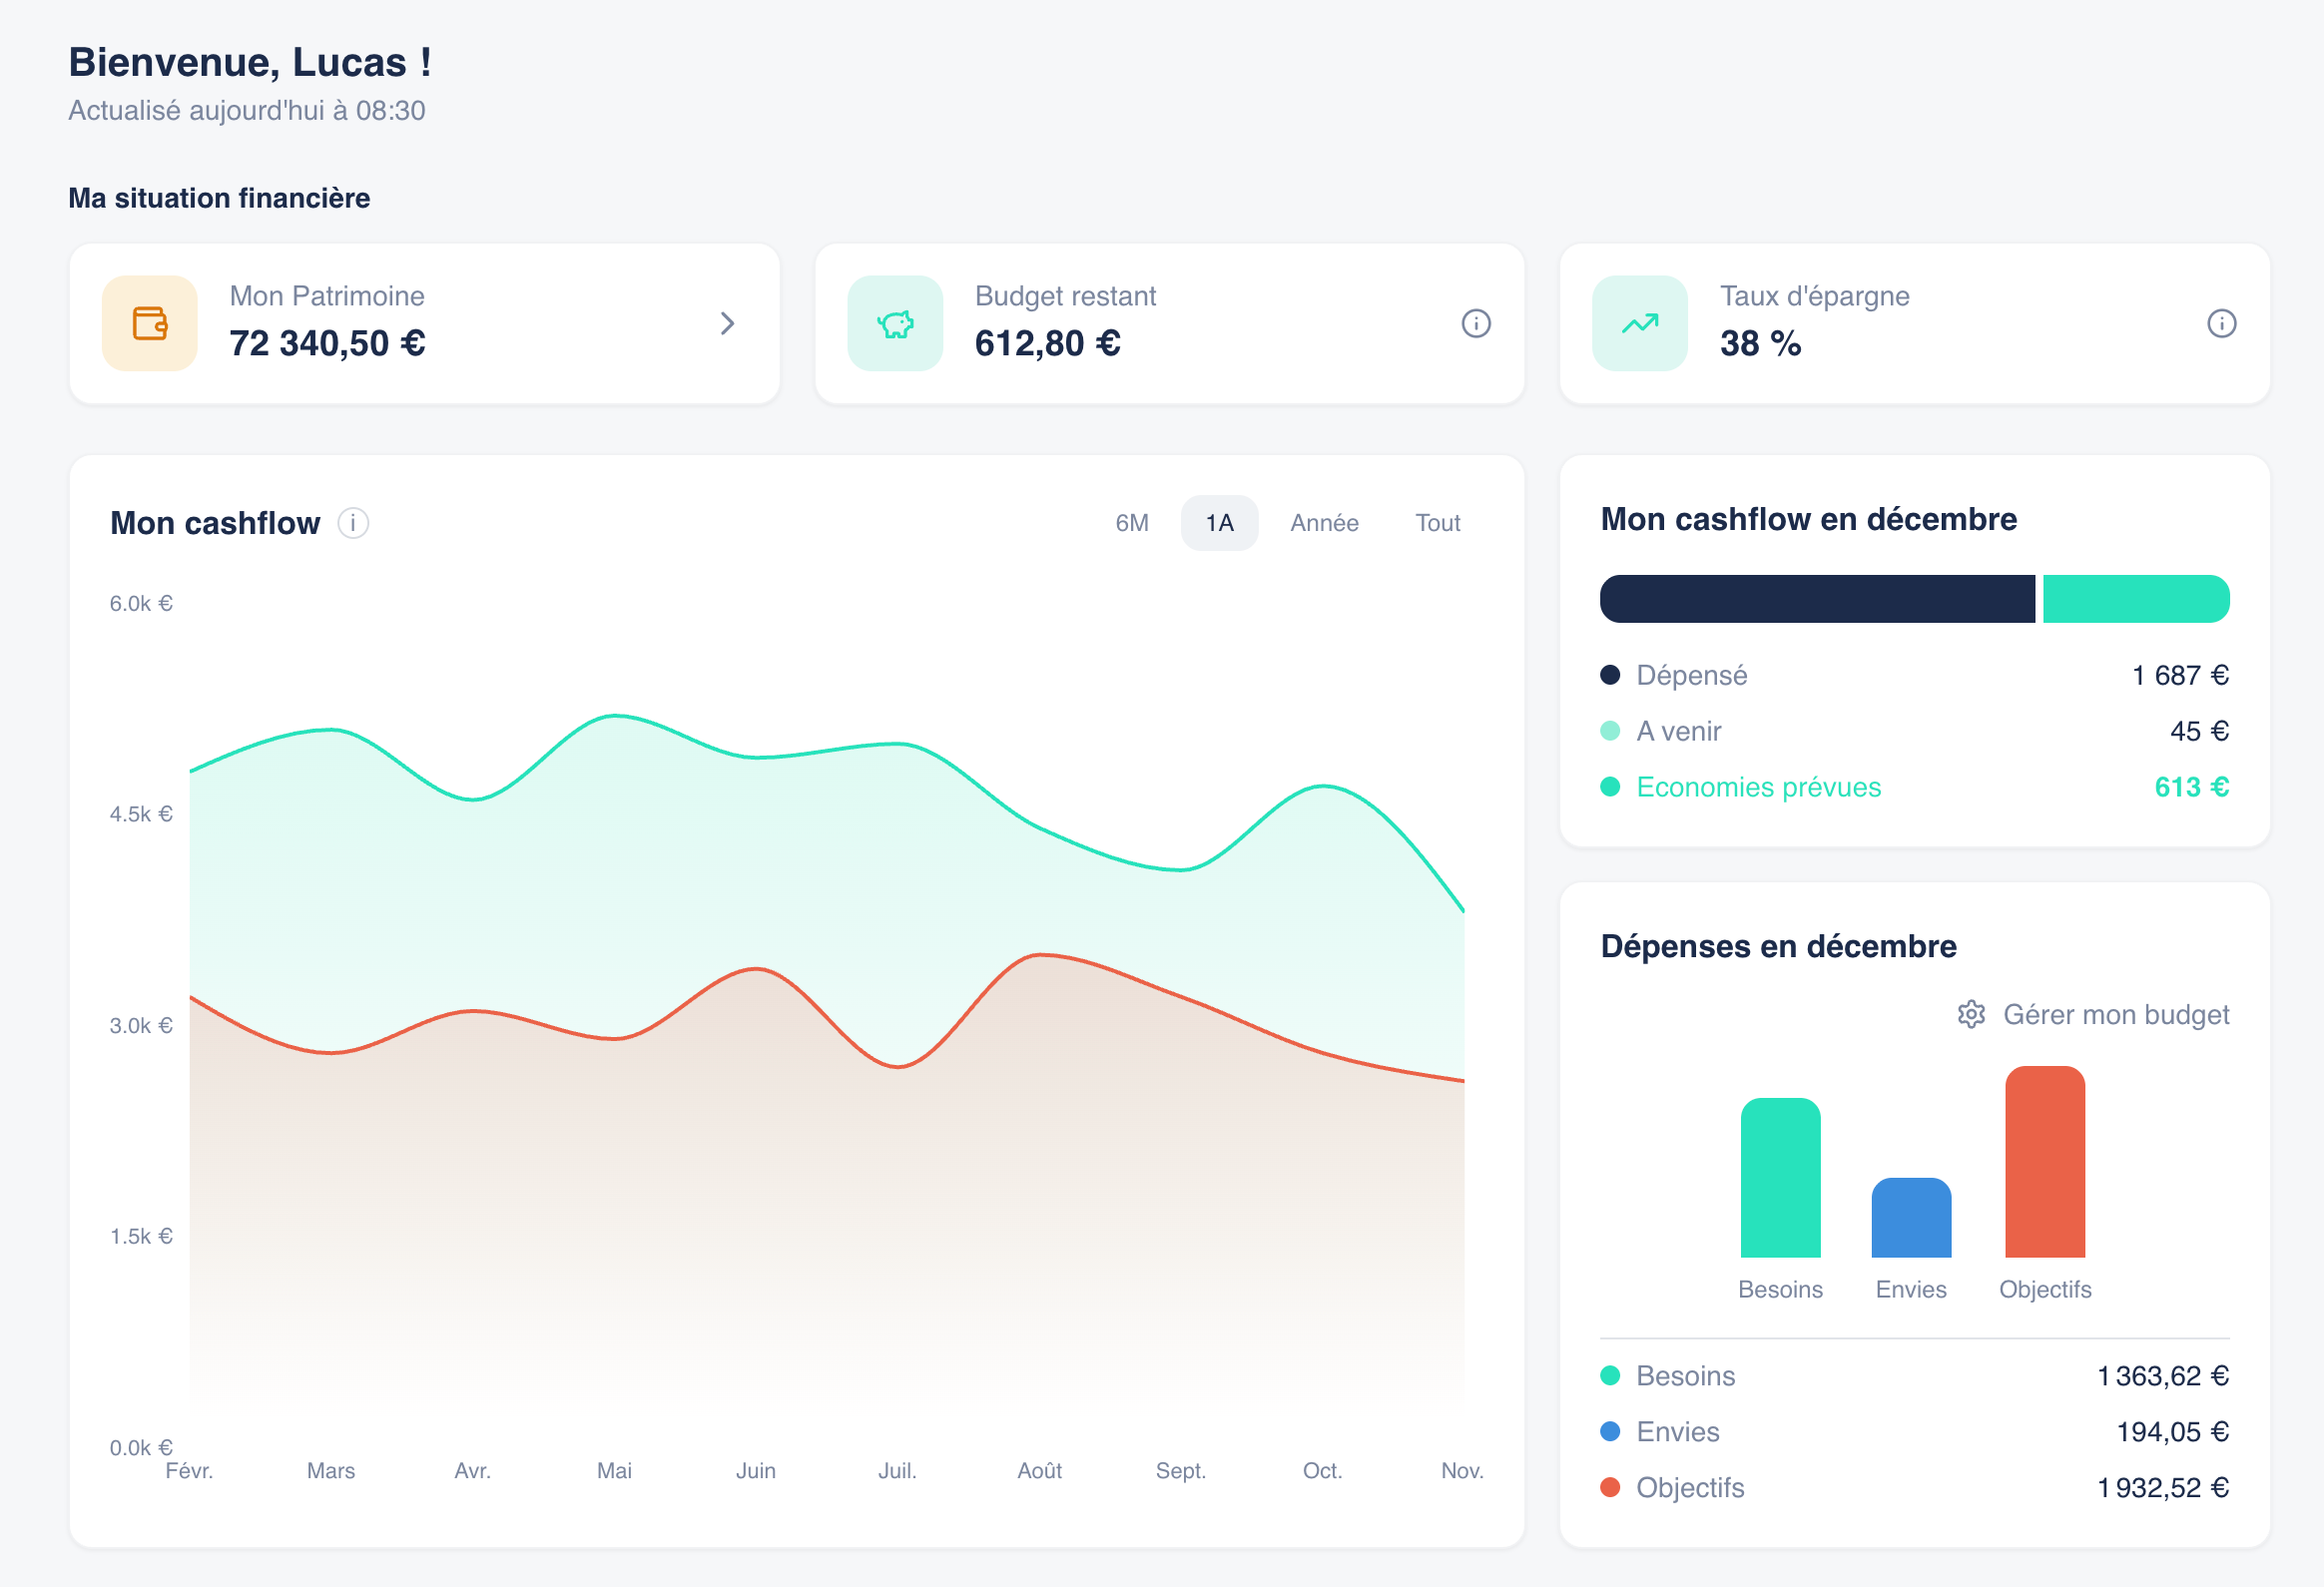The width and height of the screenshot is (2324, 1587).
Task: Click the settings gear beside Gérer mon budget
Action: tap(1969, 1014)
